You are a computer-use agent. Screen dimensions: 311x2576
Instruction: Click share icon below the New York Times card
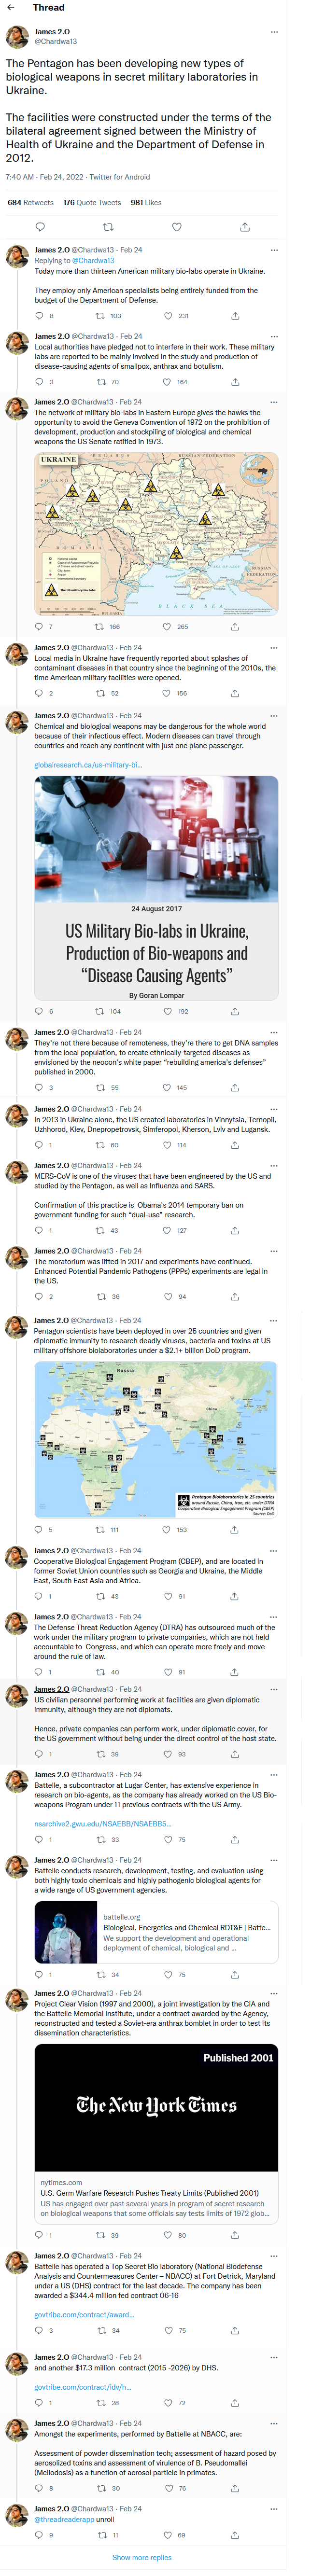pos(235,2235)
